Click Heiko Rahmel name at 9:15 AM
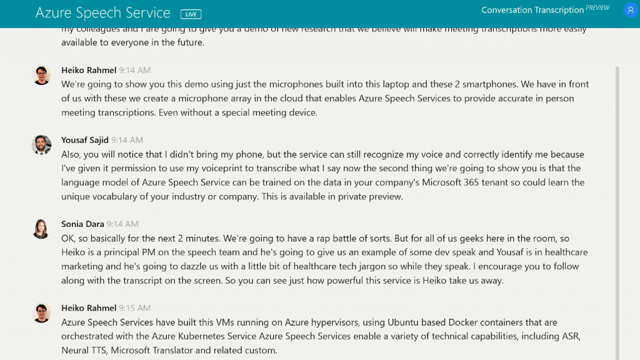 point(89,308)
